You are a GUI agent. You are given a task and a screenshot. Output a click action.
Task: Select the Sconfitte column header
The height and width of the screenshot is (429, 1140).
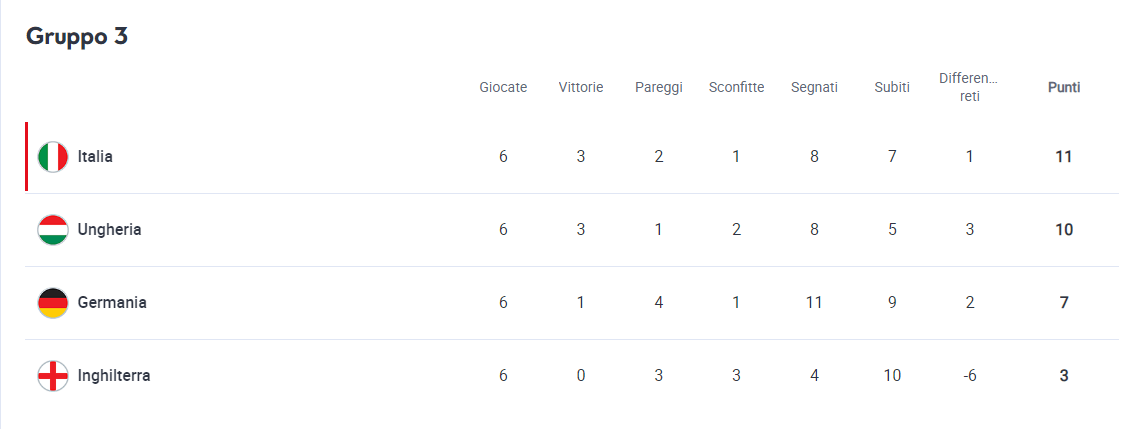[736, 87]
